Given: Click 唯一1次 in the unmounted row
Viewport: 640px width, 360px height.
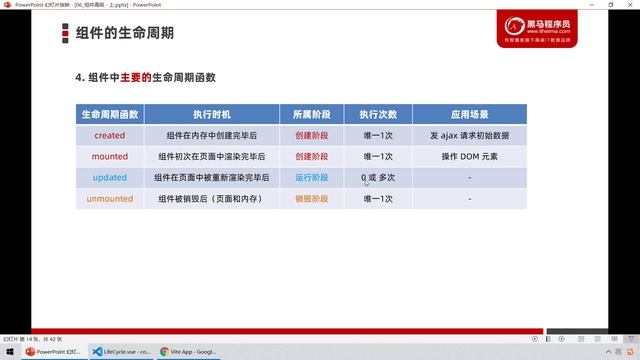Looking at the screenshot, I should click(x=378, y=199).
